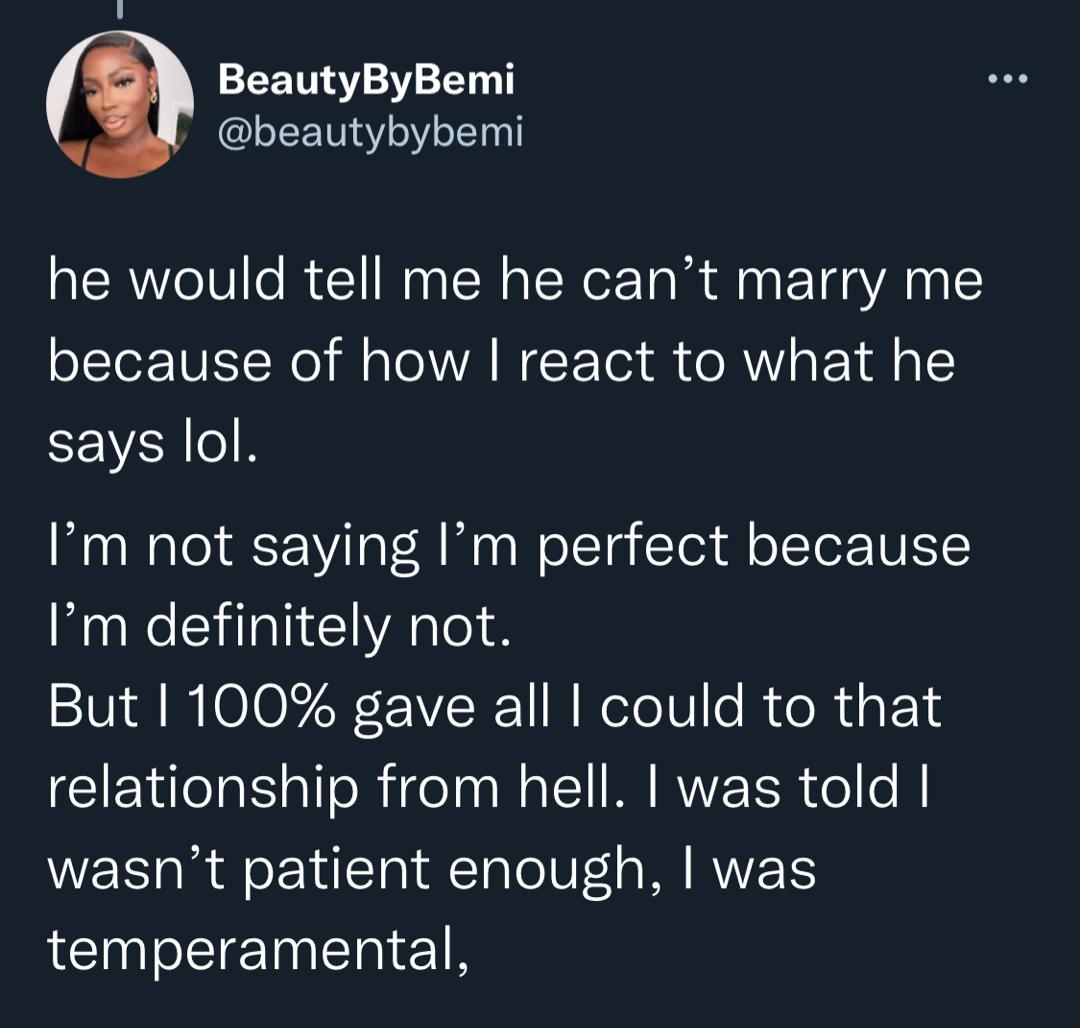The width and height of the screenshot is (1080, 1028).
Task: Click the text "says lol."
Action: pos(153,440)
